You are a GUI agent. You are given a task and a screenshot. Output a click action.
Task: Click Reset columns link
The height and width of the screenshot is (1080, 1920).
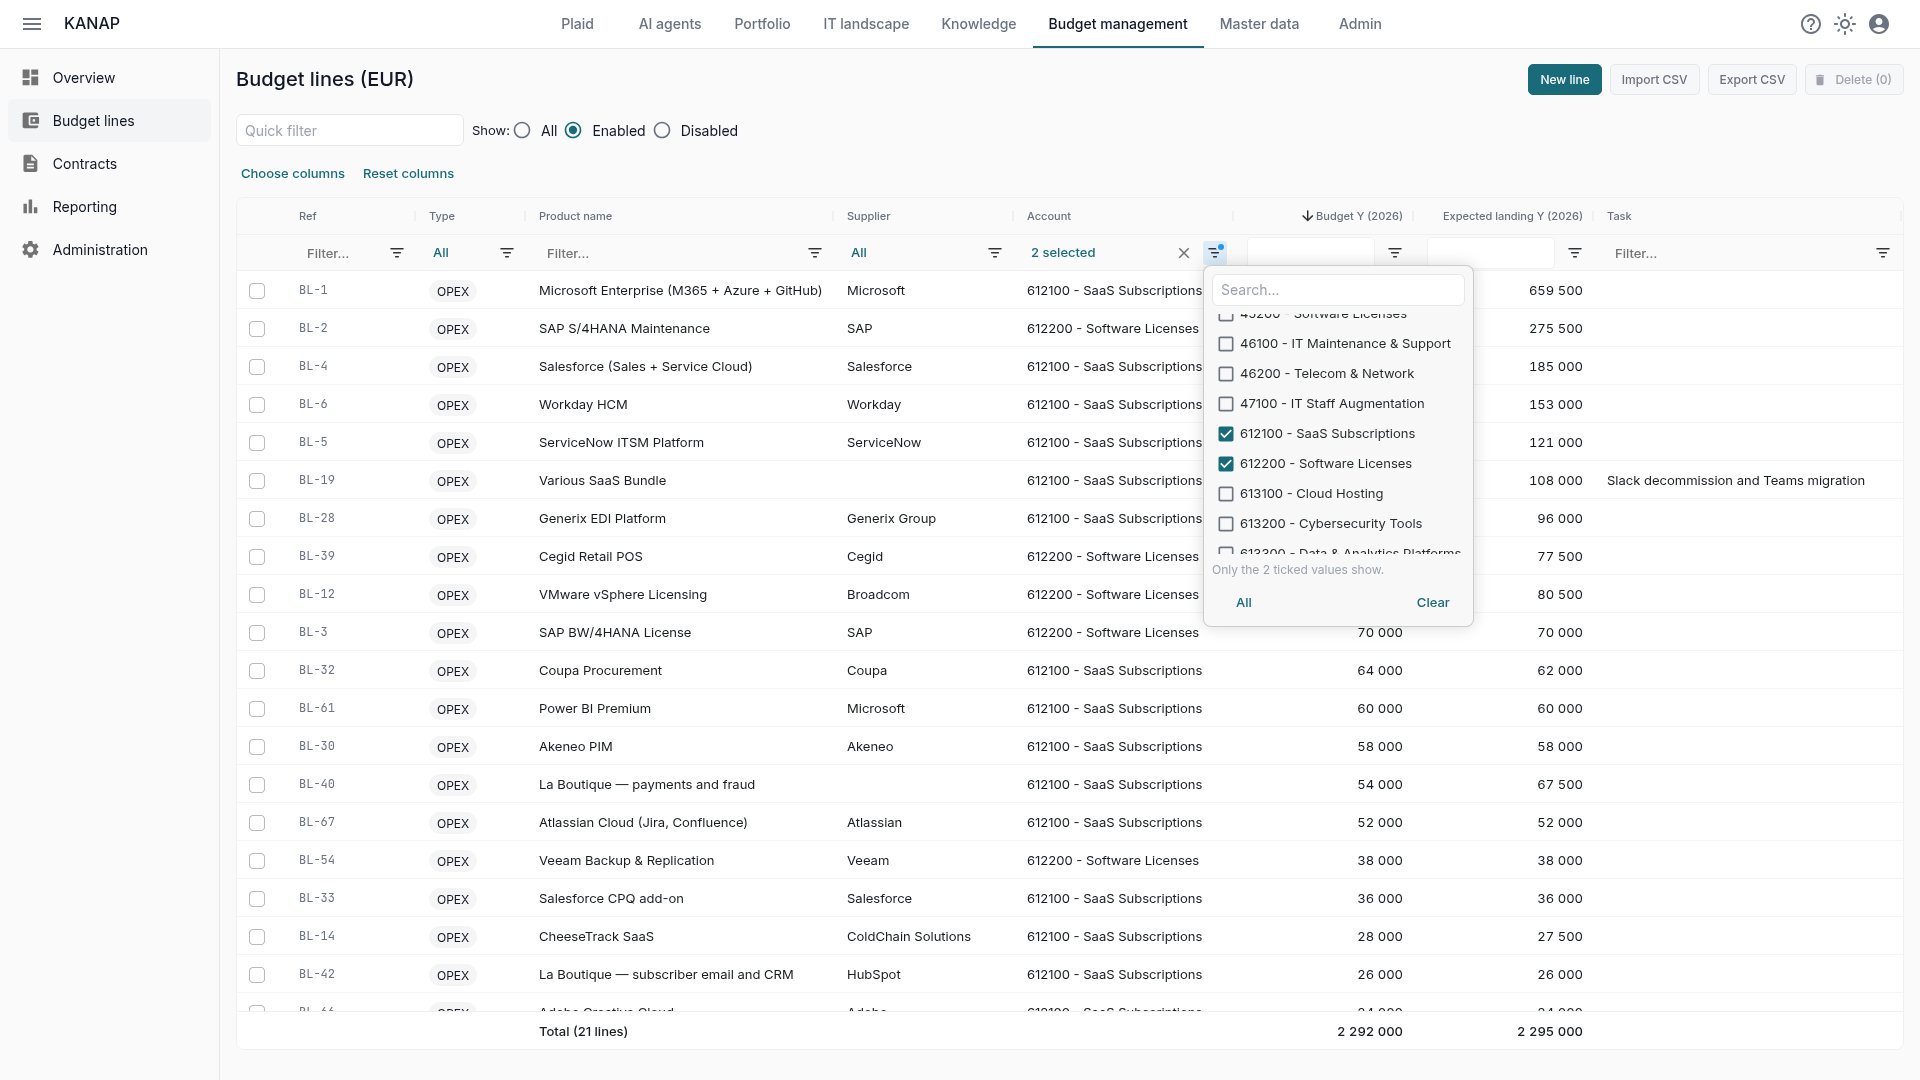tap(408, 174)
